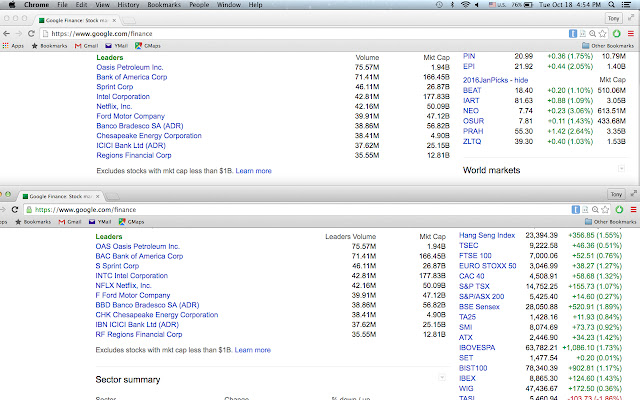Open YMail bookmark in top window

[x=116, y=46]
